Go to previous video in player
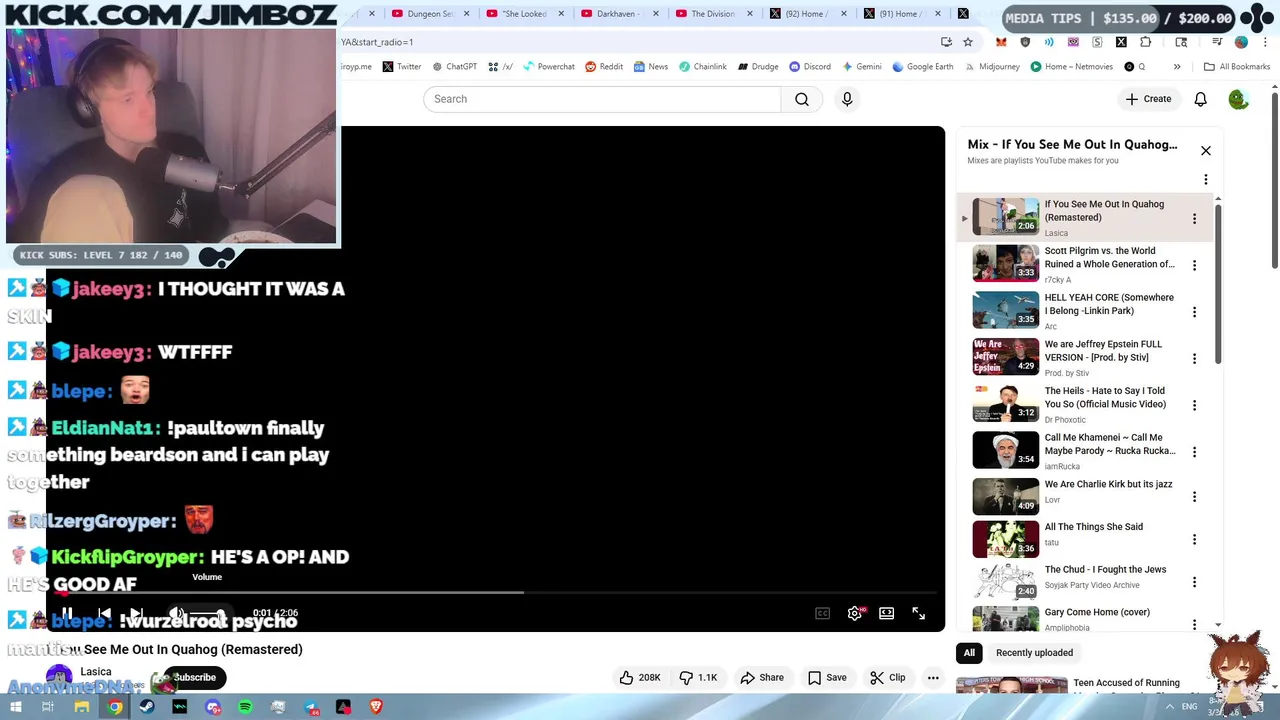Screen dimensions: 1280x720 pyautogui.click(x=104, y=613)
